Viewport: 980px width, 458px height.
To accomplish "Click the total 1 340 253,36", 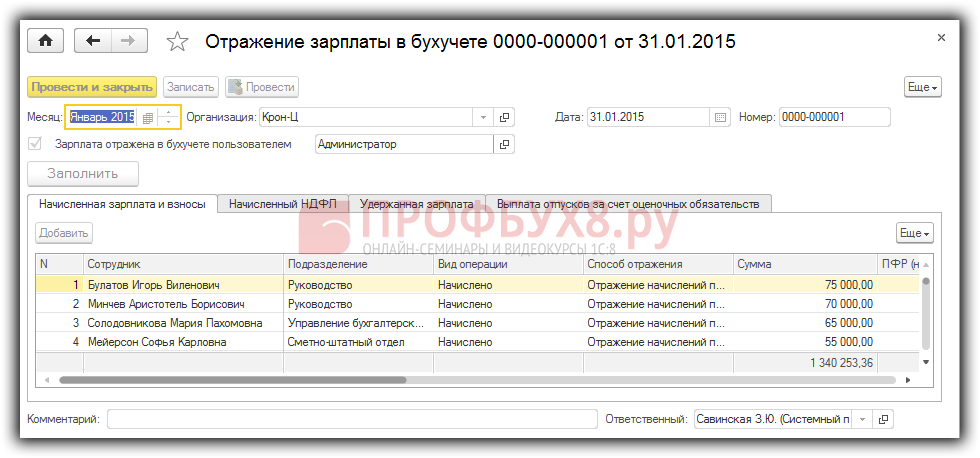I will pos(805,362).
